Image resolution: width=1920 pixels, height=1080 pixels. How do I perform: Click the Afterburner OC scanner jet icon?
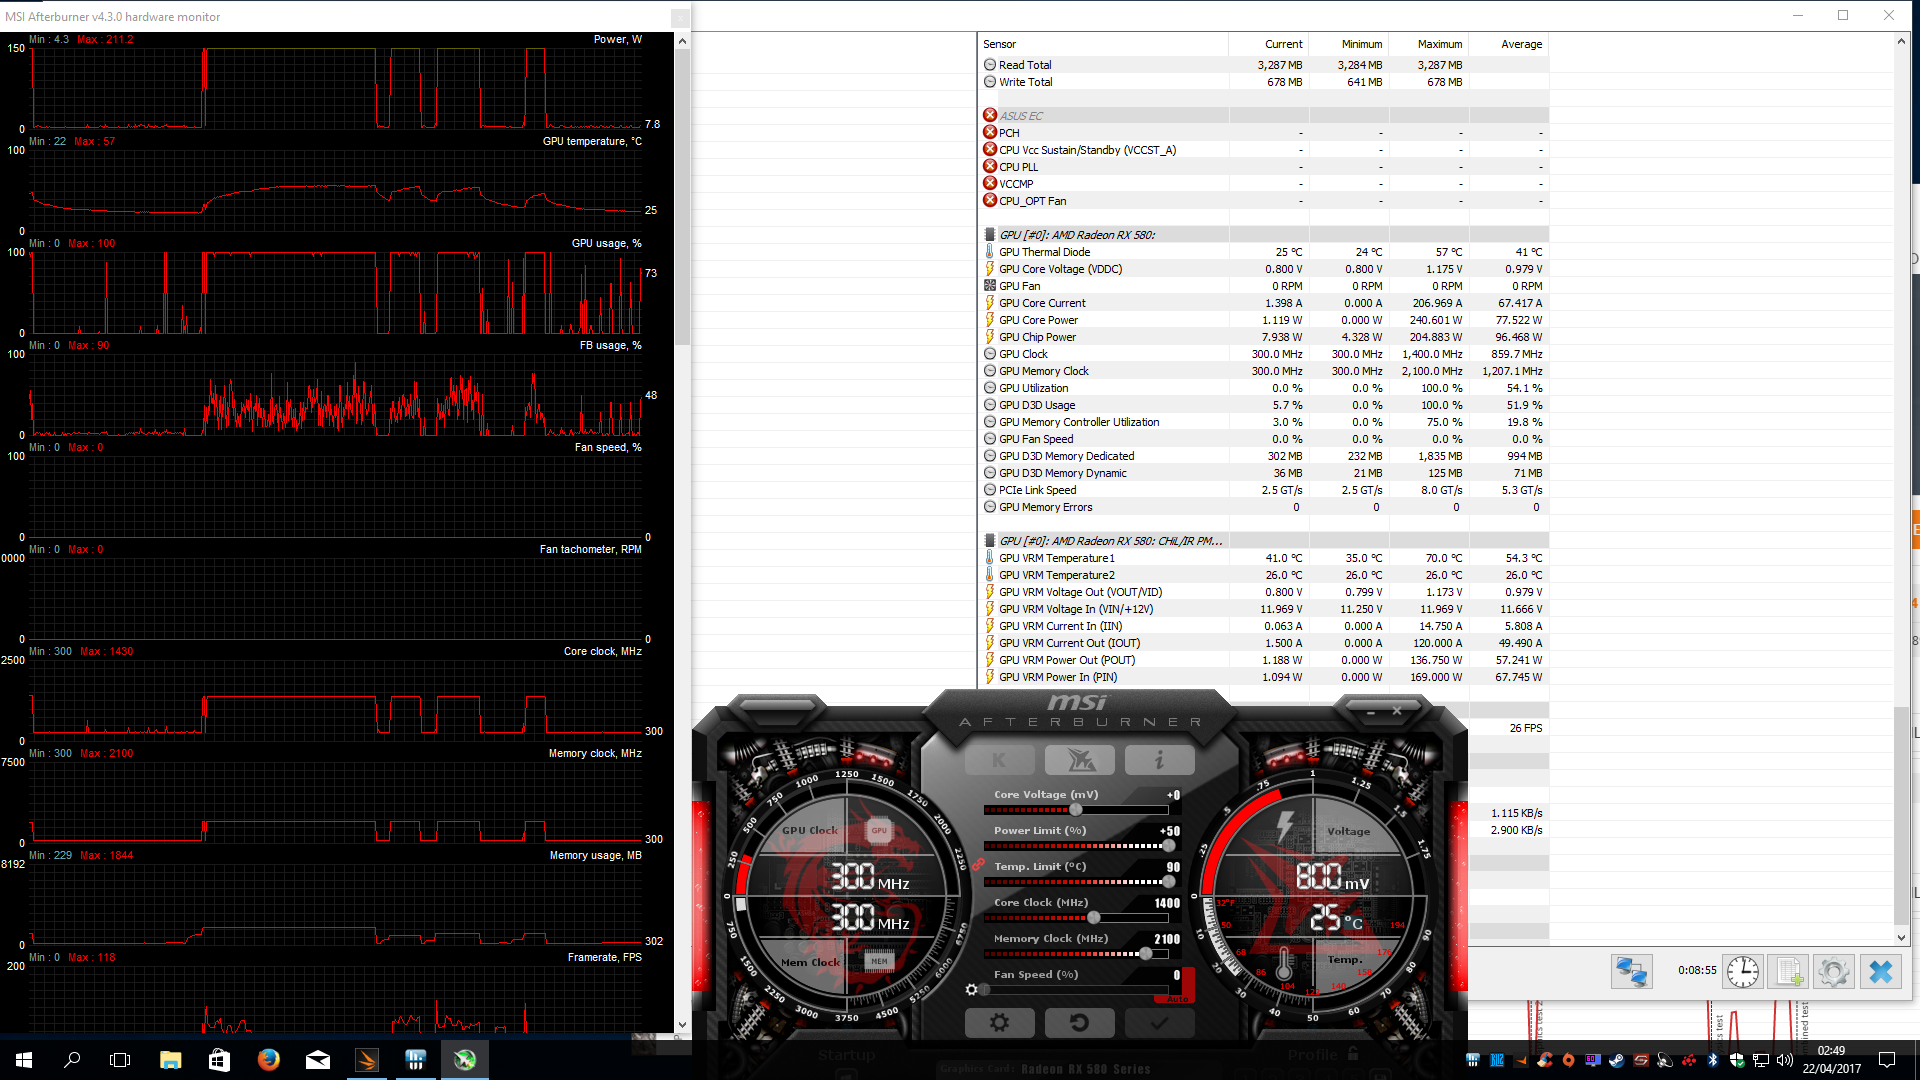pos(1079,760)
